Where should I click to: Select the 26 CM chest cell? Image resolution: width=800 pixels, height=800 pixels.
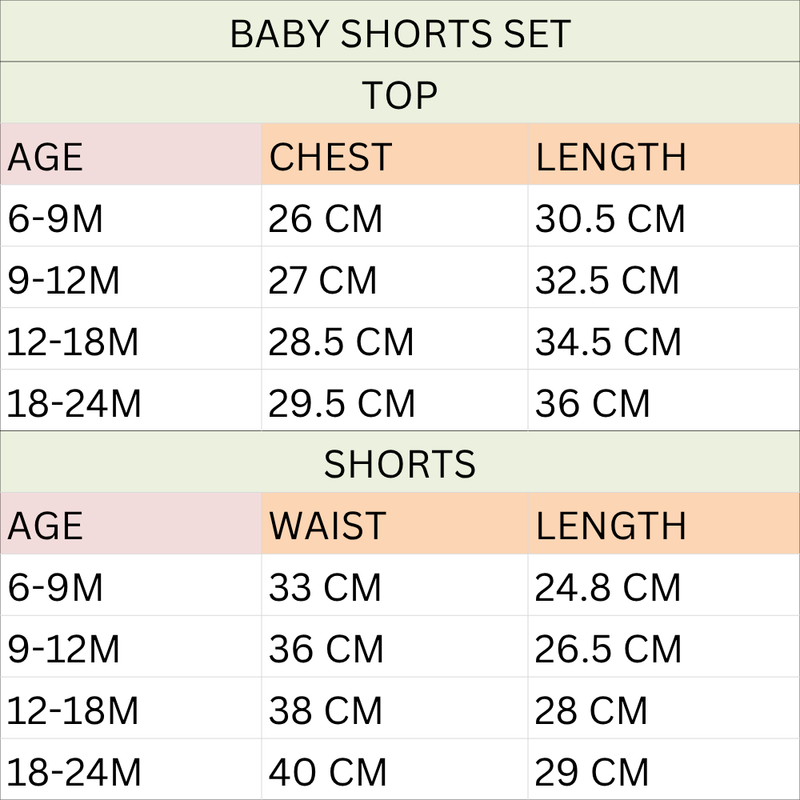click(395, 216)
